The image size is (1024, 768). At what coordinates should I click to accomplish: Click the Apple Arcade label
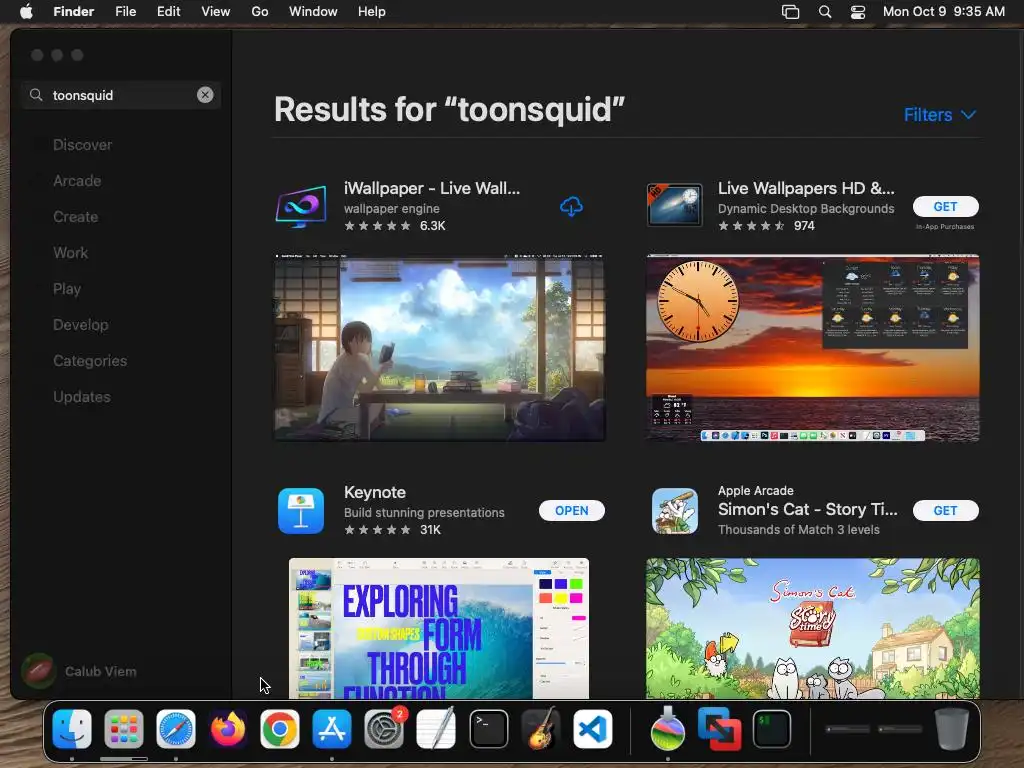(756, 490)
